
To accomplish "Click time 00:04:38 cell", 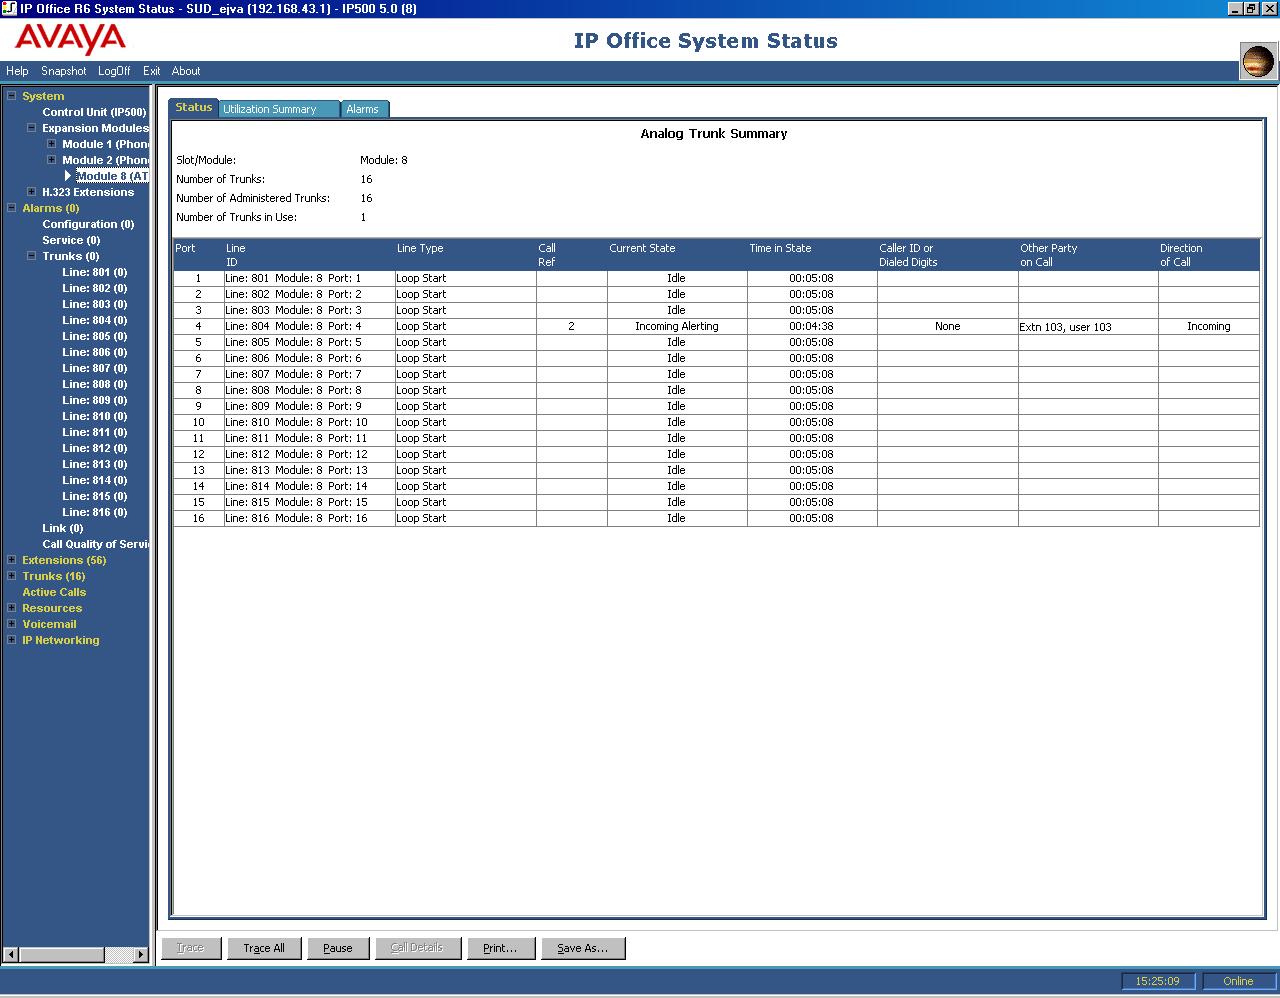I will click(x=811, y=326).
